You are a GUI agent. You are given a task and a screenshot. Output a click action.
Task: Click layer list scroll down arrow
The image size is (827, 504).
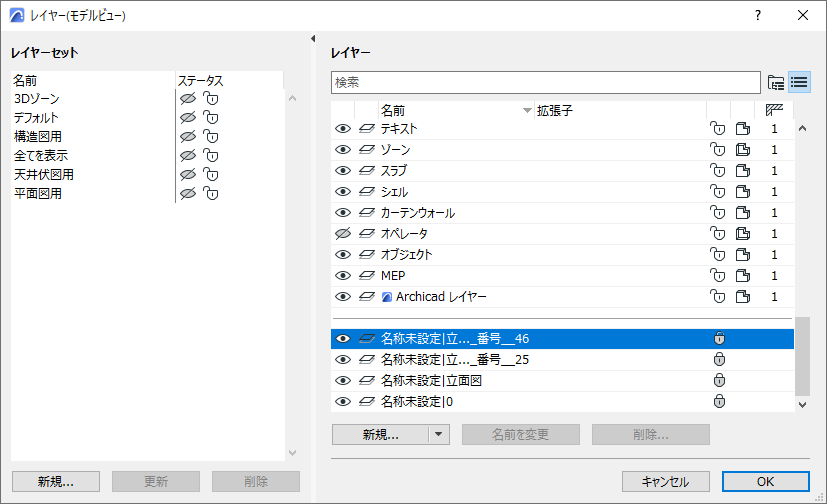click(x=802, y=404)
